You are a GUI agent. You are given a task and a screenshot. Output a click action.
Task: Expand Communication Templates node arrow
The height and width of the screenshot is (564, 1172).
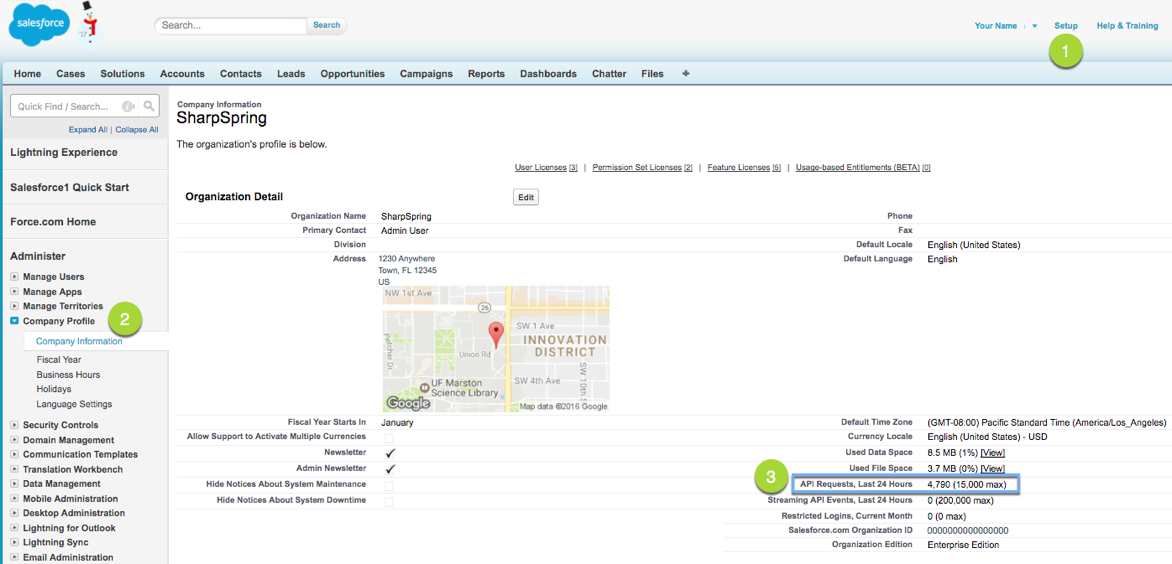14,454
